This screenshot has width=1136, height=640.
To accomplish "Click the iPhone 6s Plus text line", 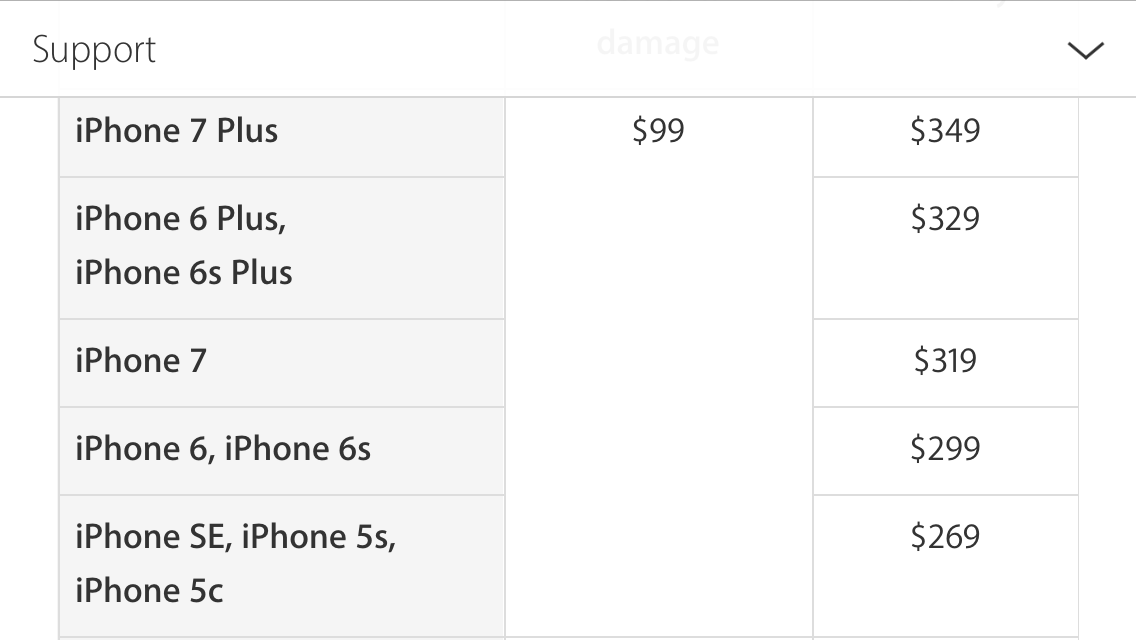I will [184, 273].
